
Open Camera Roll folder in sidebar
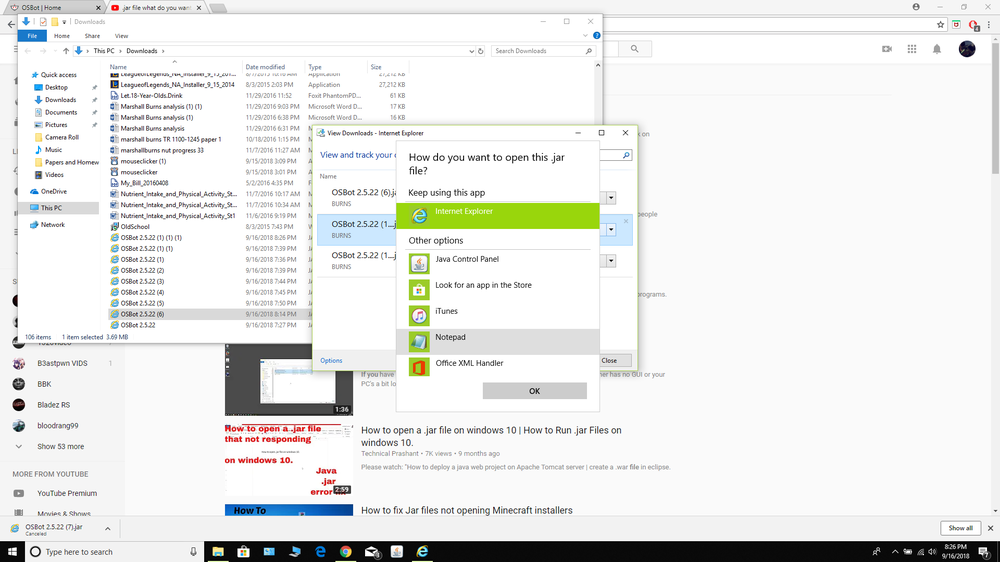tap(62, 137)
